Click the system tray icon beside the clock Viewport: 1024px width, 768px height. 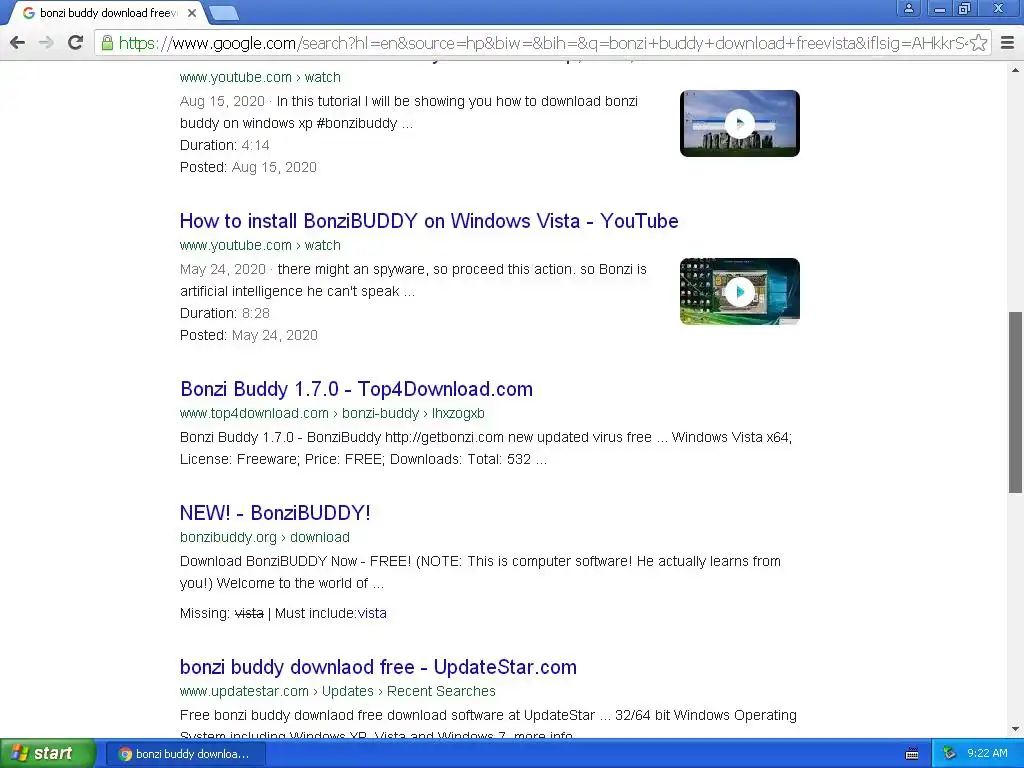[950, 754]
